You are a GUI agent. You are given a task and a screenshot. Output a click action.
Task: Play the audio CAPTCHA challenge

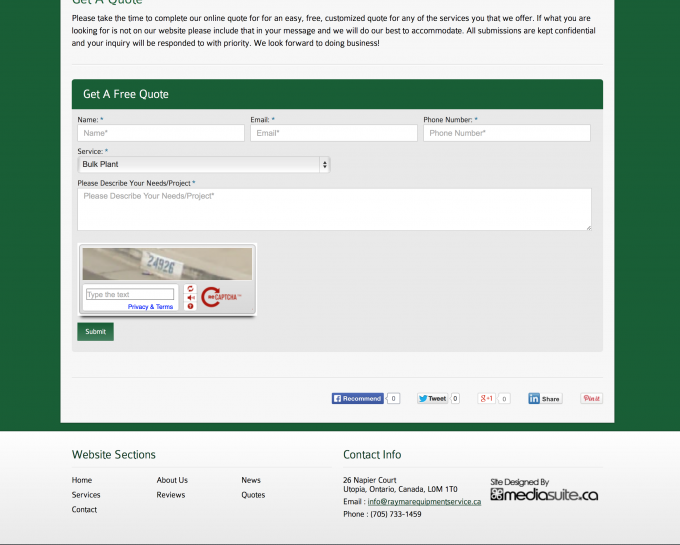(x=190, y=297)
